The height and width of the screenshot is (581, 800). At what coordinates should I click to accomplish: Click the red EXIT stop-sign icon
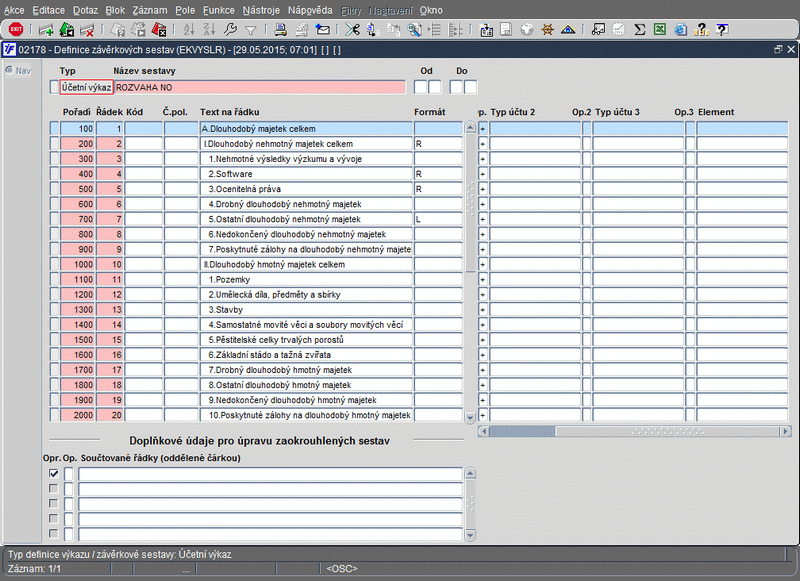coord(16,30)
